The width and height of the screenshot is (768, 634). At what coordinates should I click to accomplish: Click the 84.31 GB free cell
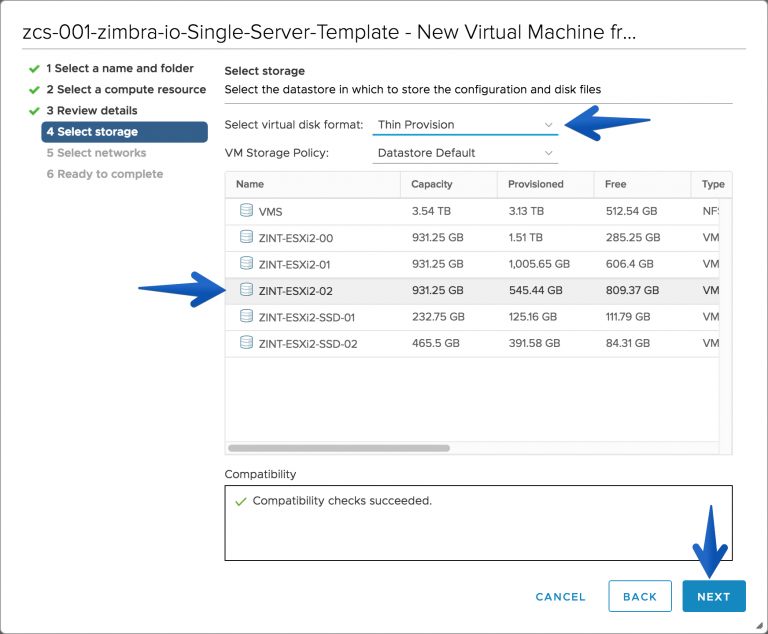point(628,343)
